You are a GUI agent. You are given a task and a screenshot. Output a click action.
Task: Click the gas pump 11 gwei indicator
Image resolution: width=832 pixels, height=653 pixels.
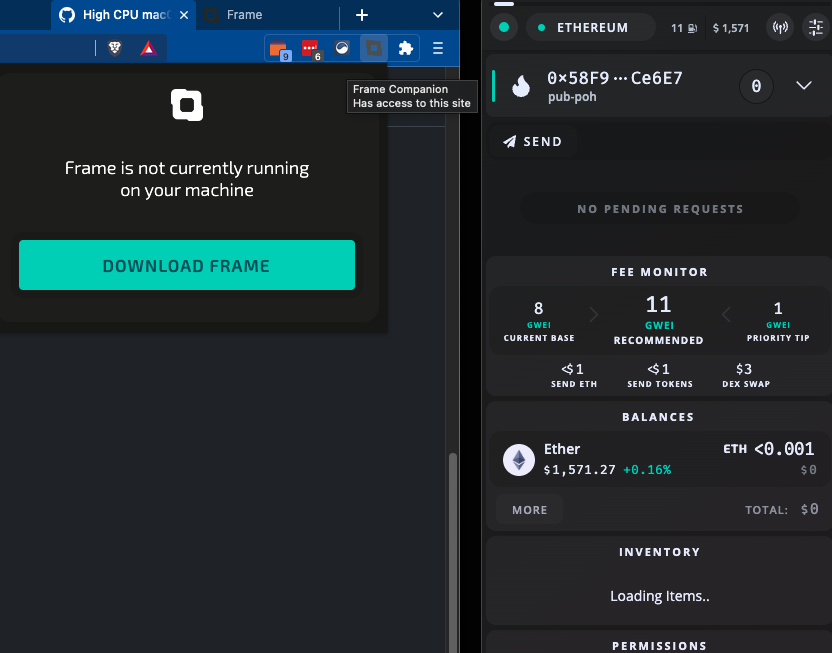(x=683, y=28)
